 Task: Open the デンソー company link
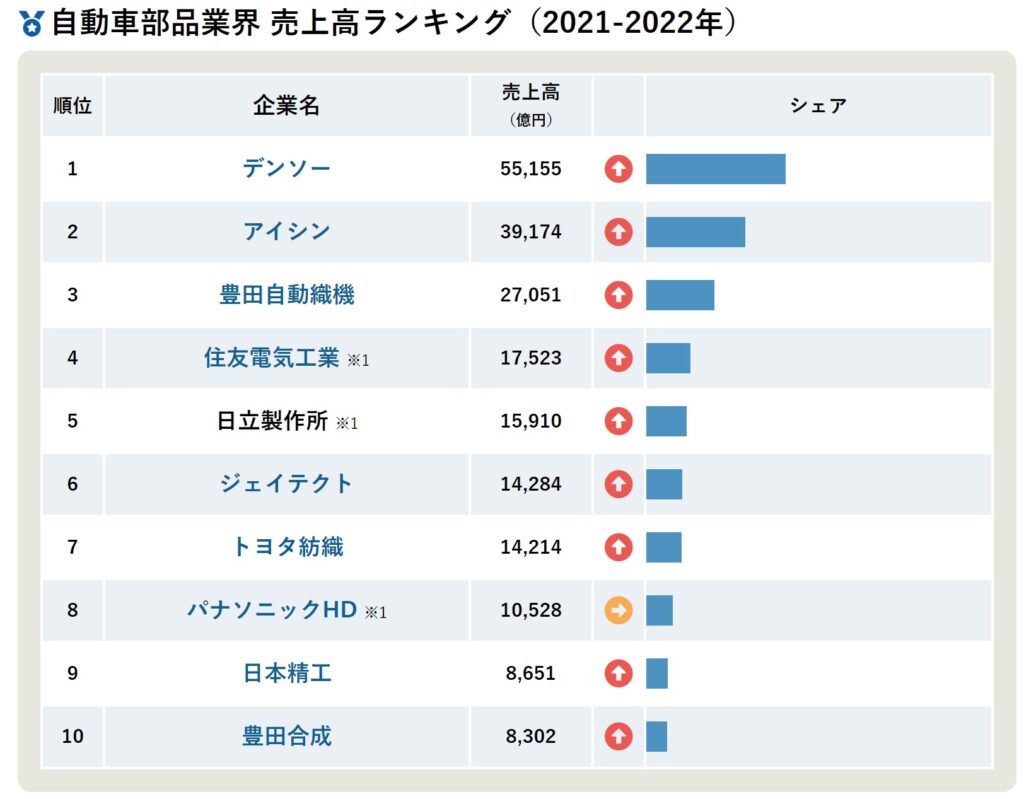[x=287, y=168]
